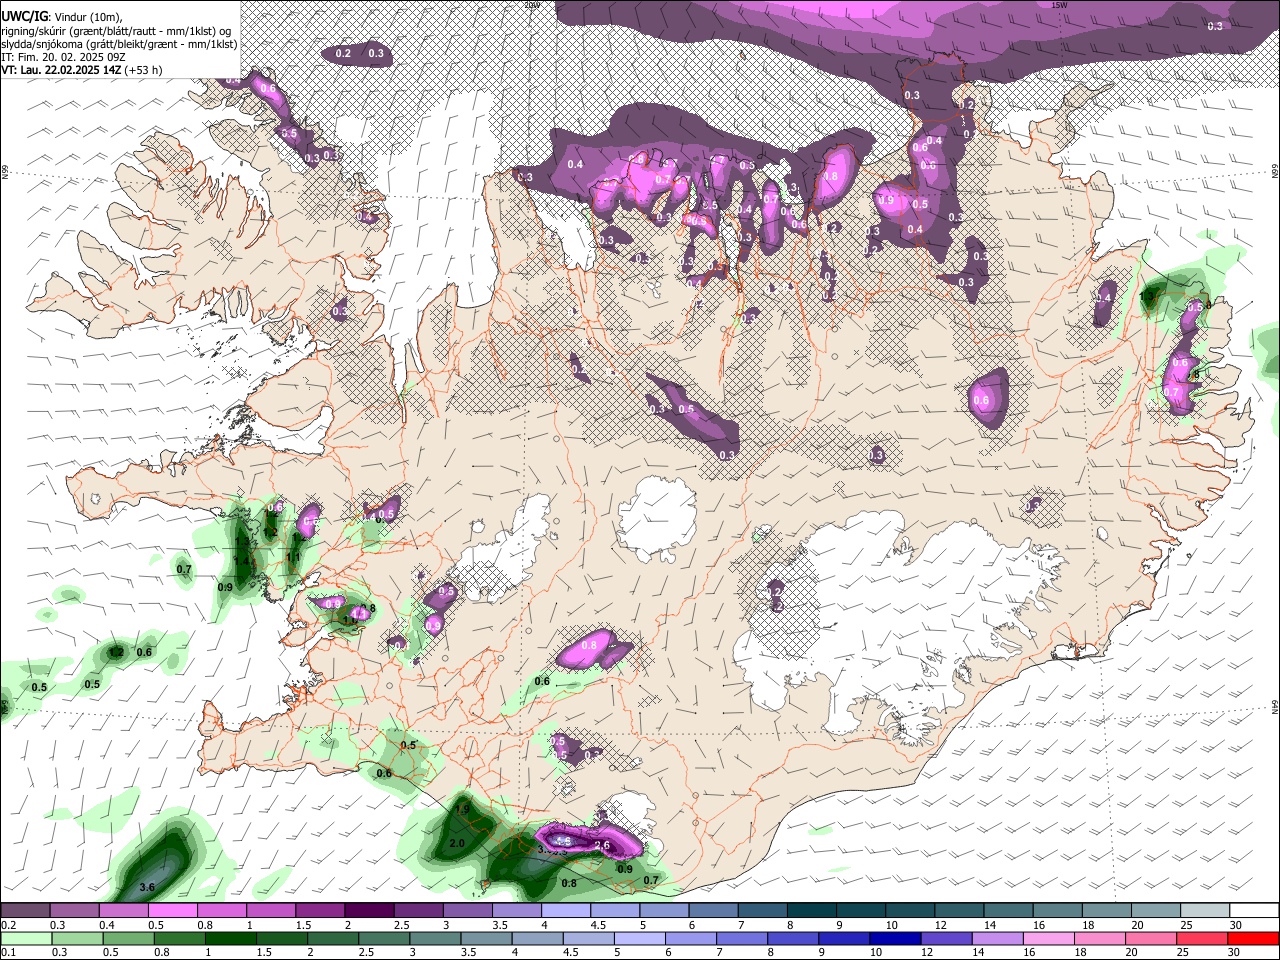This screenshot has width=1280, height=960.
Task: Select the "0.1" label on the rain scale
Action: [x=8, y=953]
